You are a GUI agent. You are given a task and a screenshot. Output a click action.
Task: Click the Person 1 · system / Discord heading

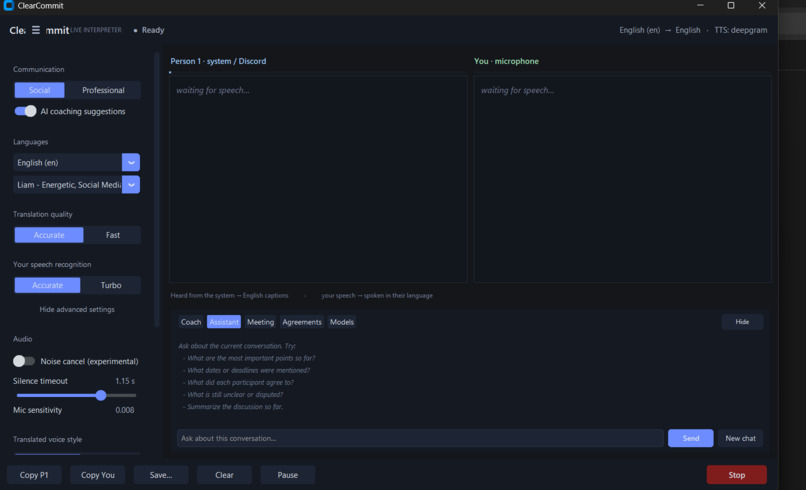tap(218, 61)
